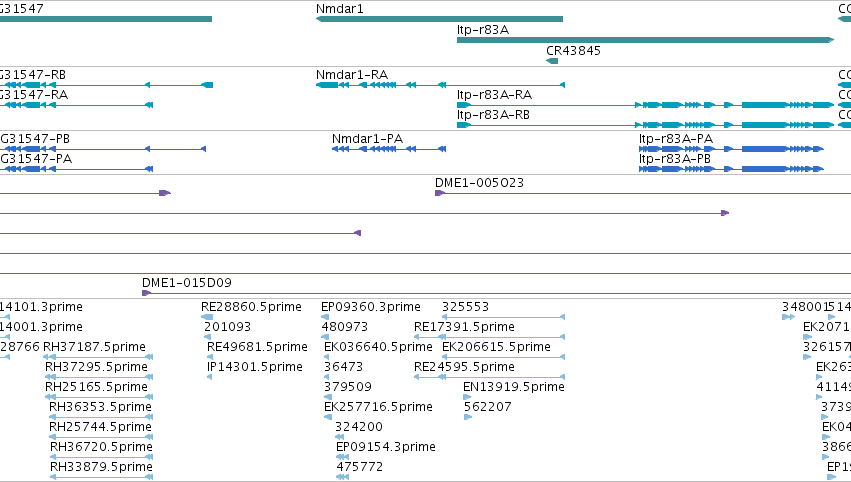851x482 pixels.
Task: Select the Itp-r83A-PB protein label
Action: click(675, 159)
